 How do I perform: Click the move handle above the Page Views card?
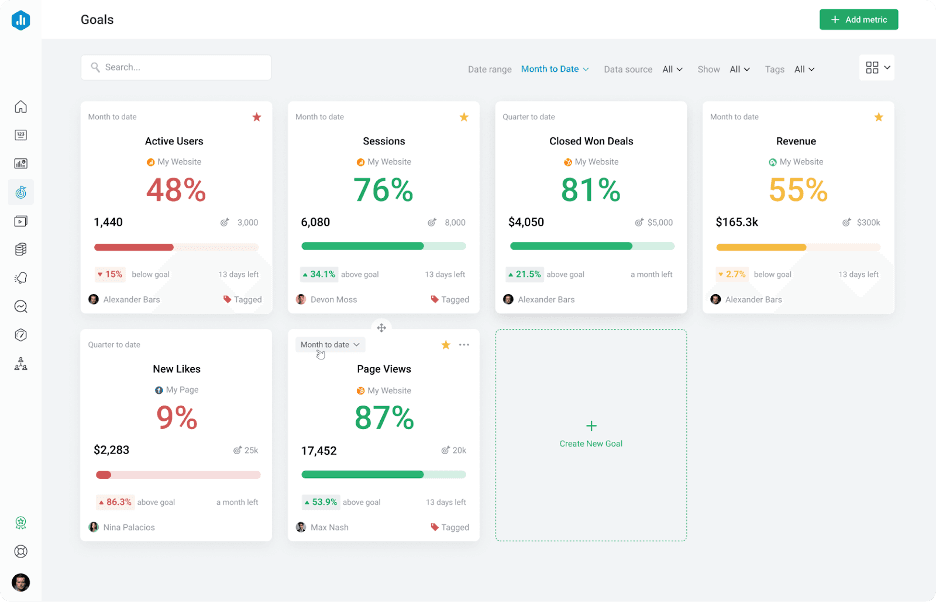pos(381,328)
